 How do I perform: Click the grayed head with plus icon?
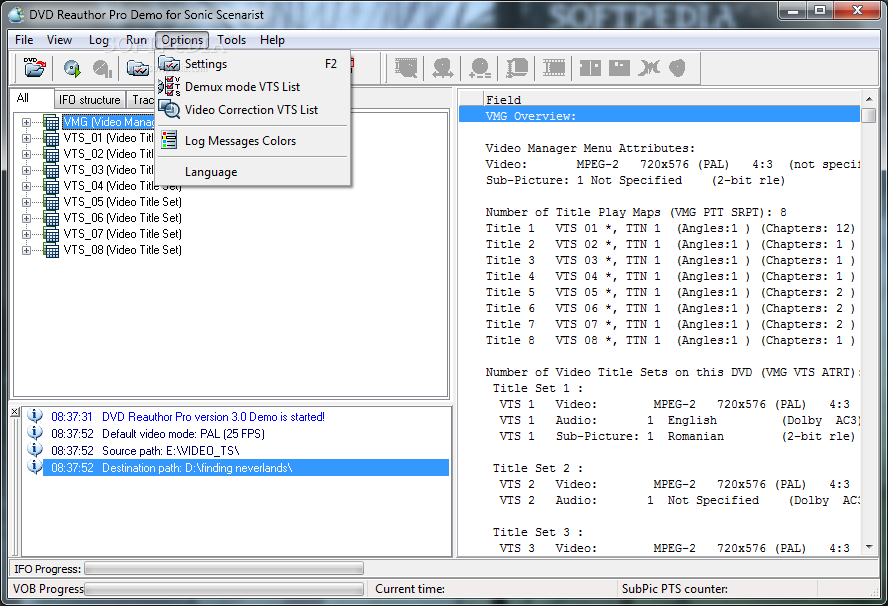[x=480, y=68]
